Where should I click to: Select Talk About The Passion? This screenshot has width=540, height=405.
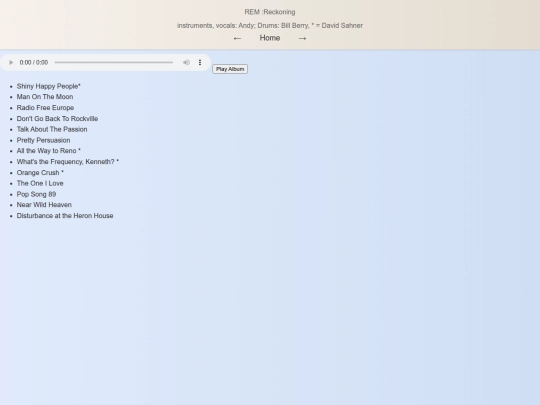pos(52,129)
